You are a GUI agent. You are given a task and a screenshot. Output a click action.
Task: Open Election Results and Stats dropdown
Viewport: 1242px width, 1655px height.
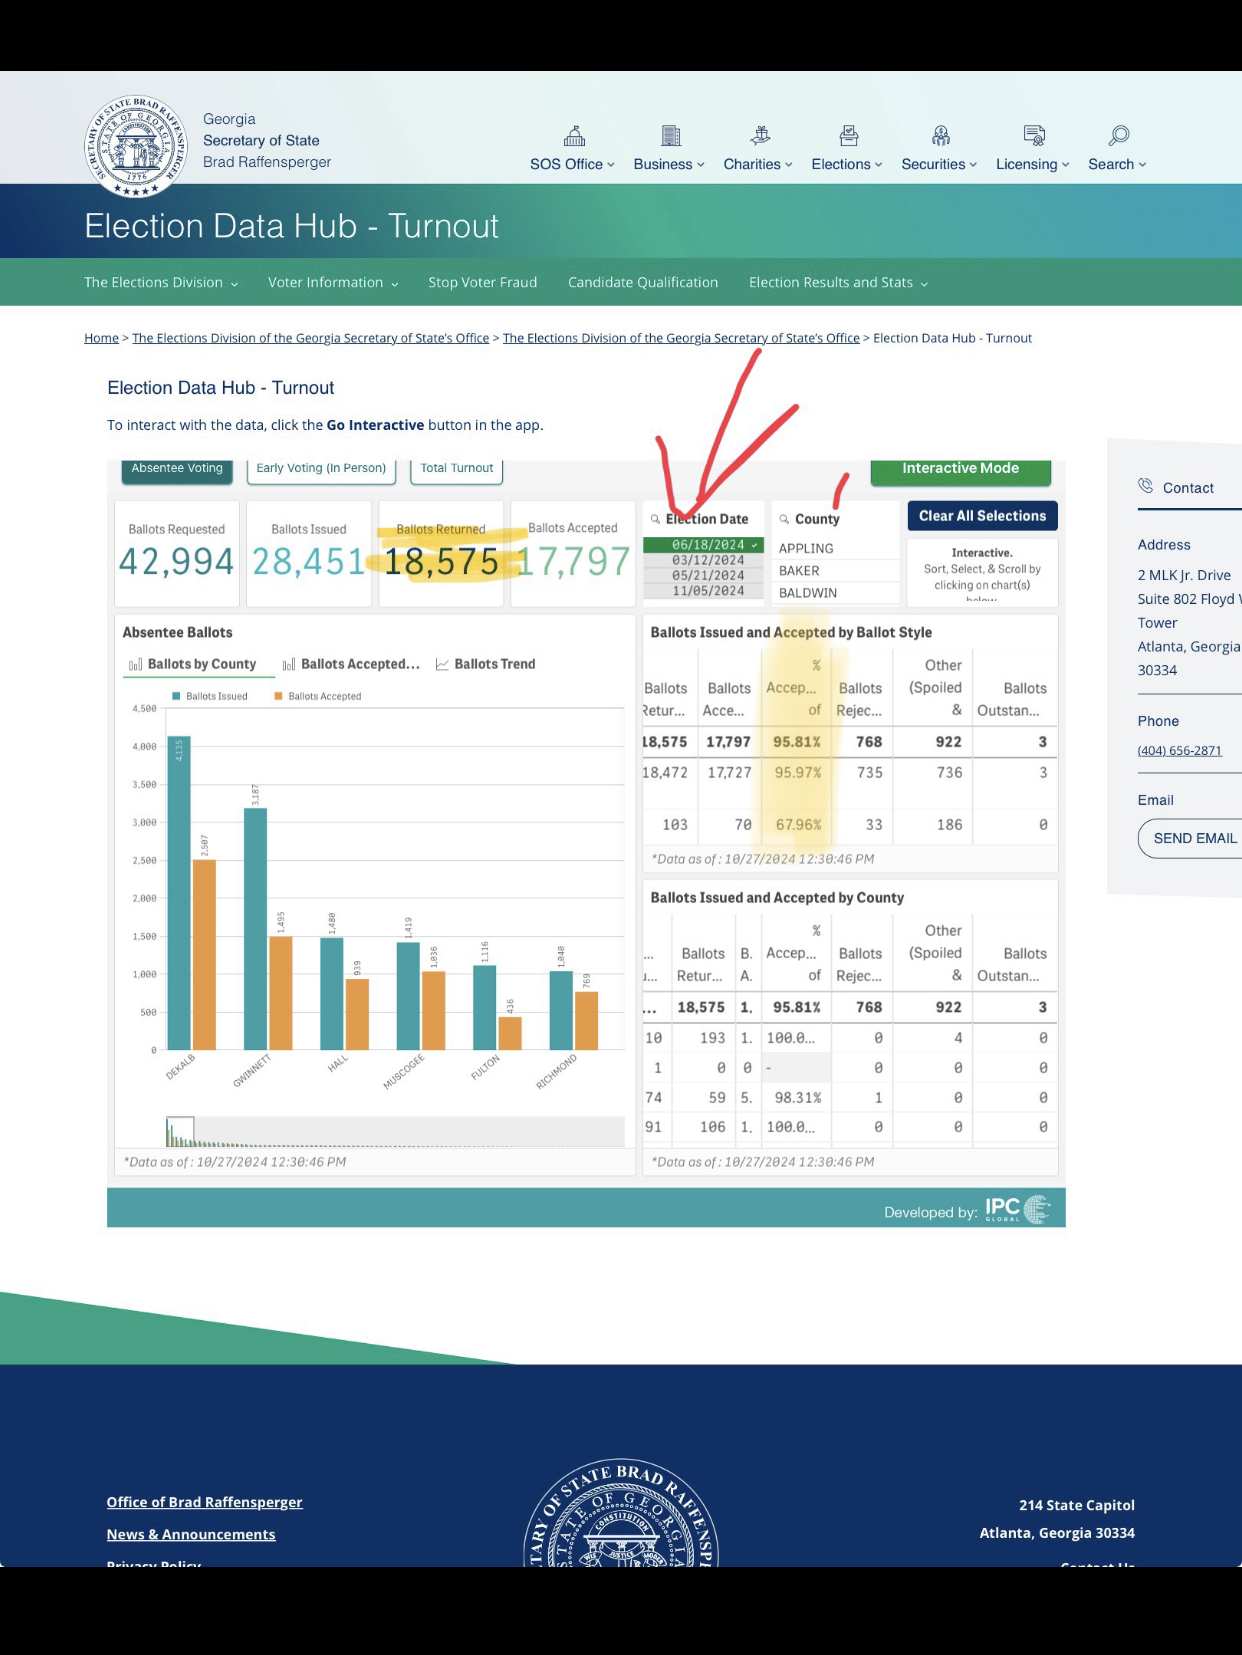coord(838,283)
